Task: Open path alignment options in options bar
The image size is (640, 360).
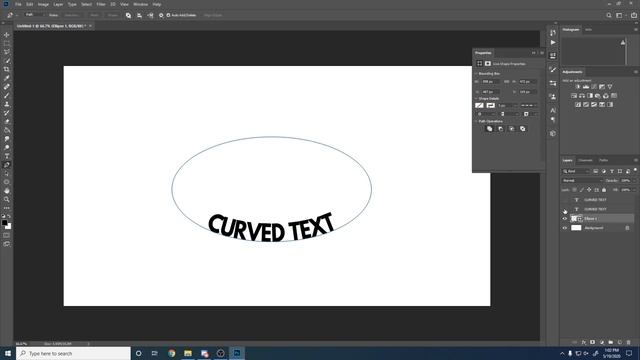Action: click(x=140, y=15)
